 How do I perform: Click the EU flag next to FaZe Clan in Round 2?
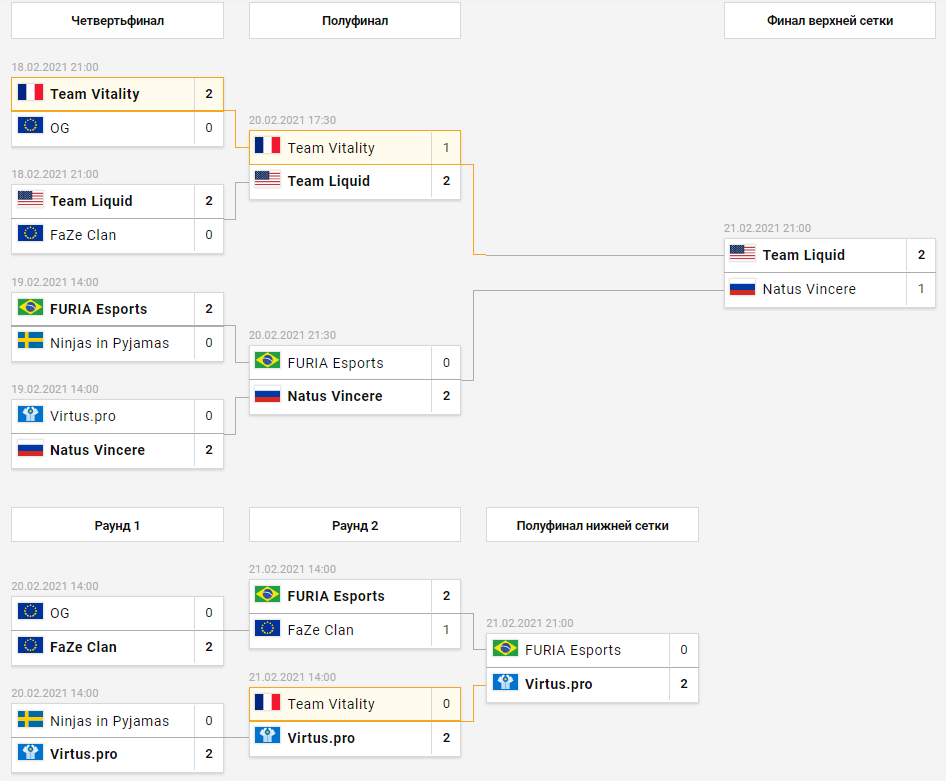(267, 628)
